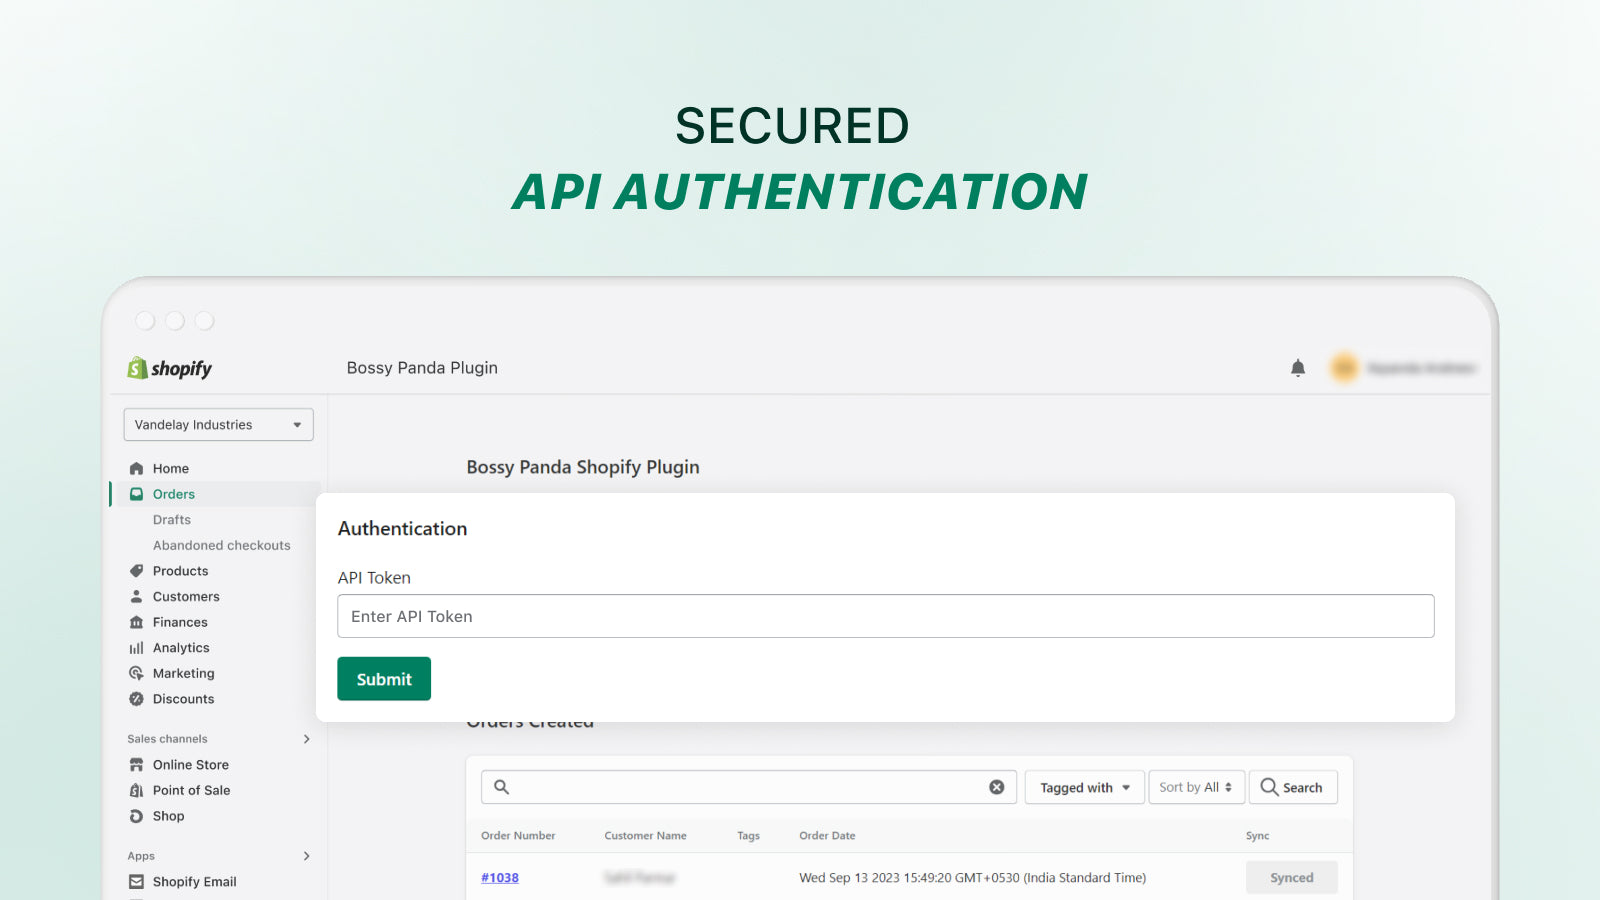Click the Bossy Panda Plugin title
Image resolution: width=1600 pixels, height=900 pixels.
tap(422, 368)
